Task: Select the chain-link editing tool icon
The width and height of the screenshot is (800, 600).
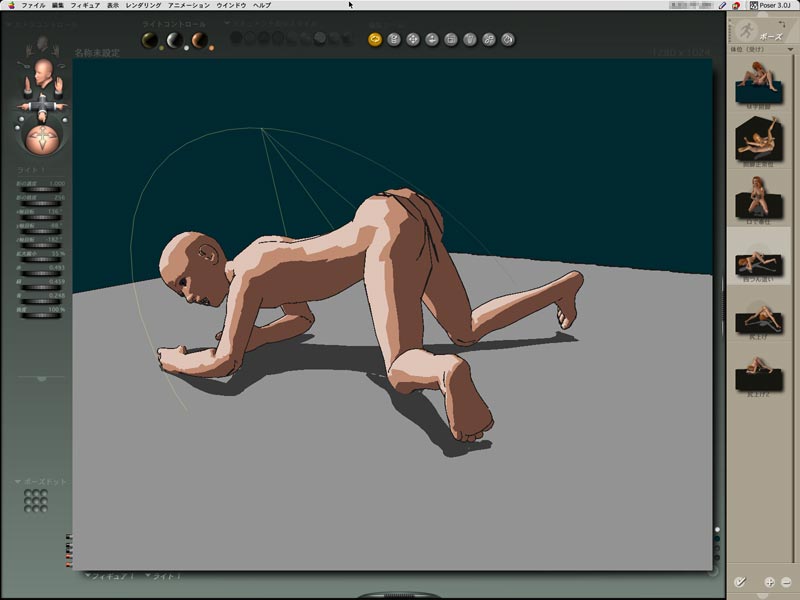Action: click(x=489, y=40)
